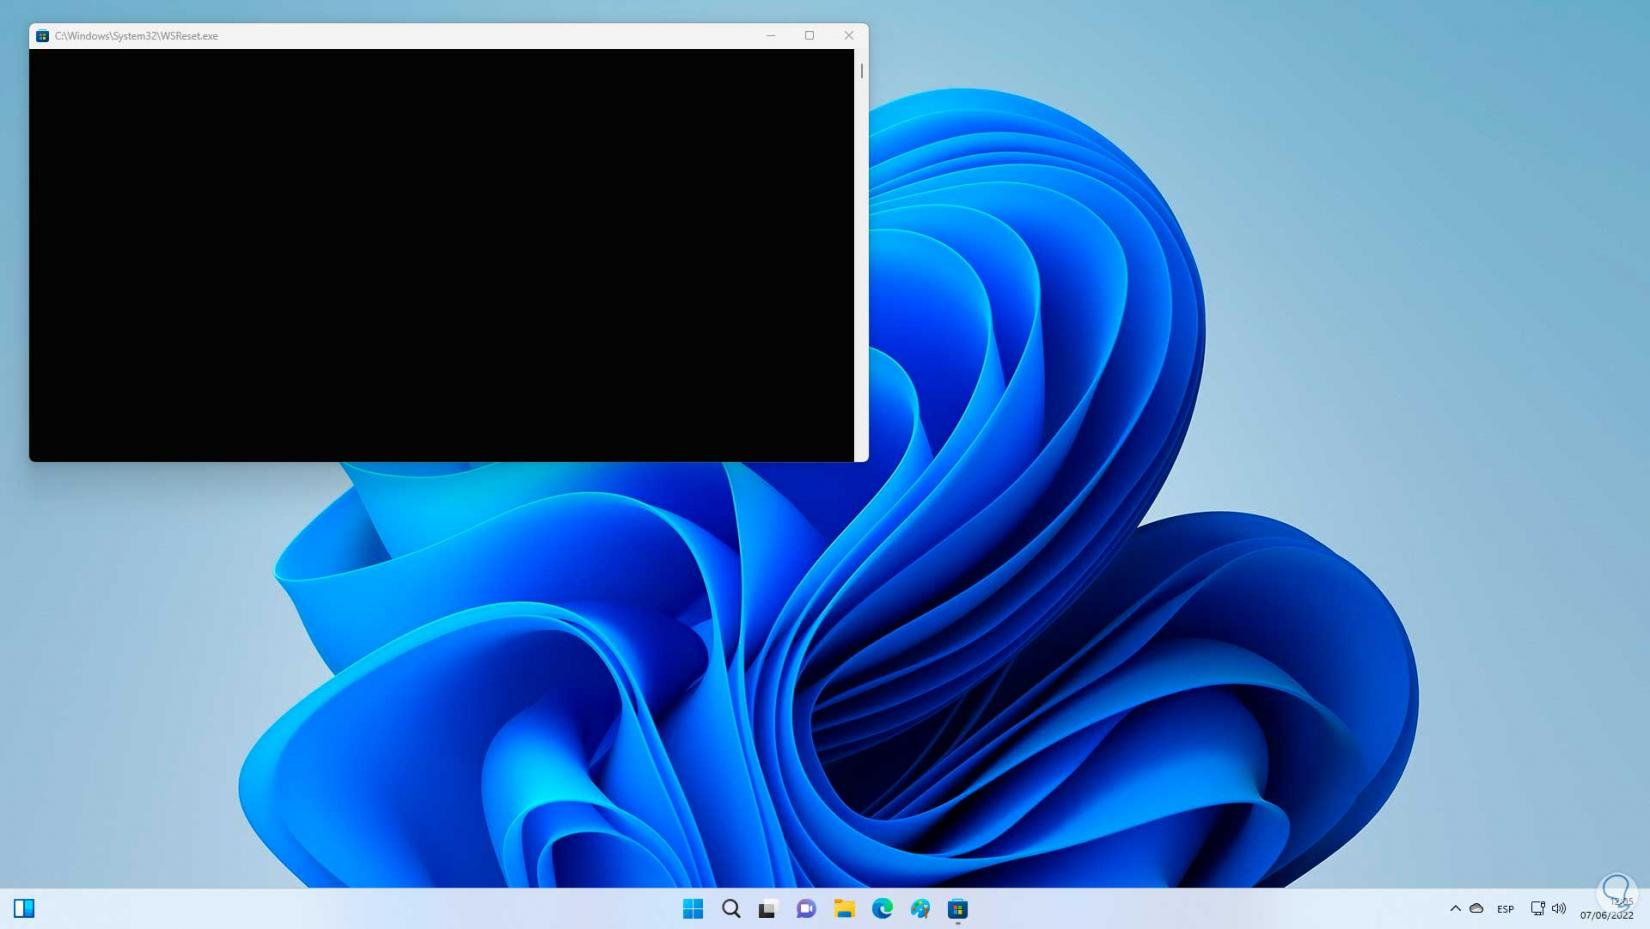Open the Microsoft Store taskbar icon
1650x929 pixels.
point(958,908)
